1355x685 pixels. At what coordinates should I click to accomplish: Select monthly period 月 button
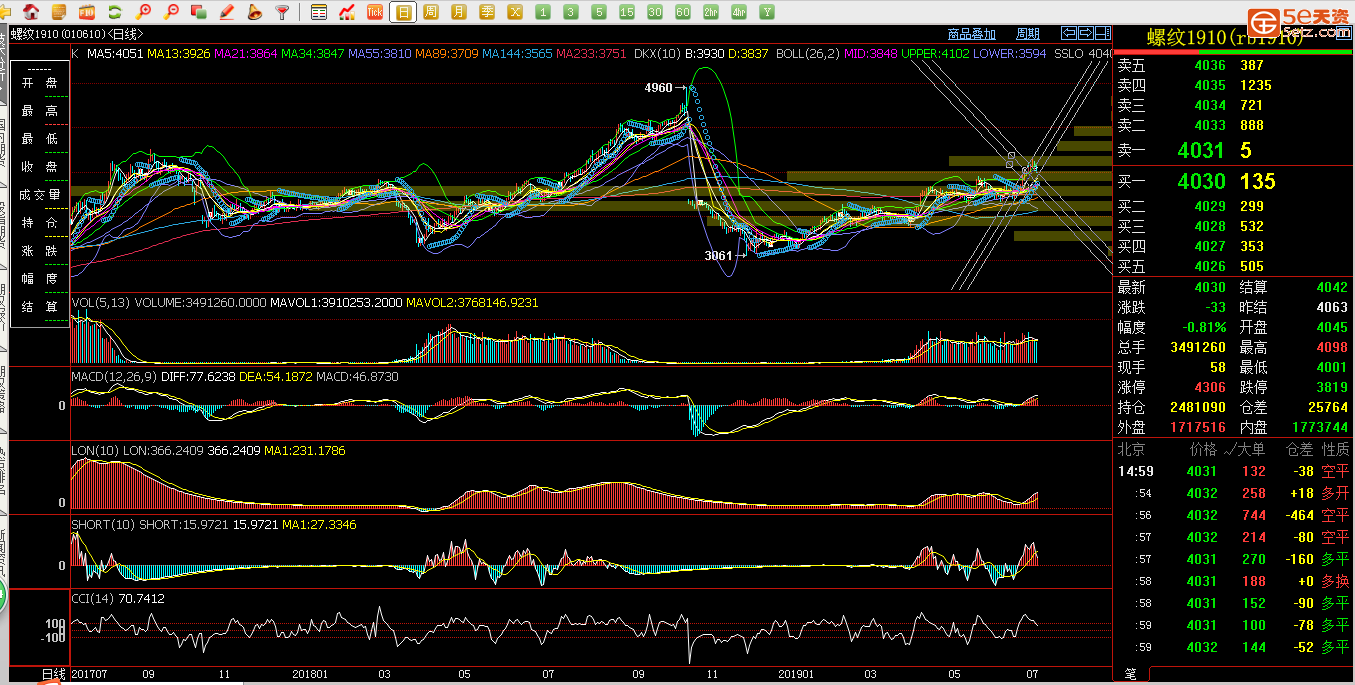click(458, 12)
